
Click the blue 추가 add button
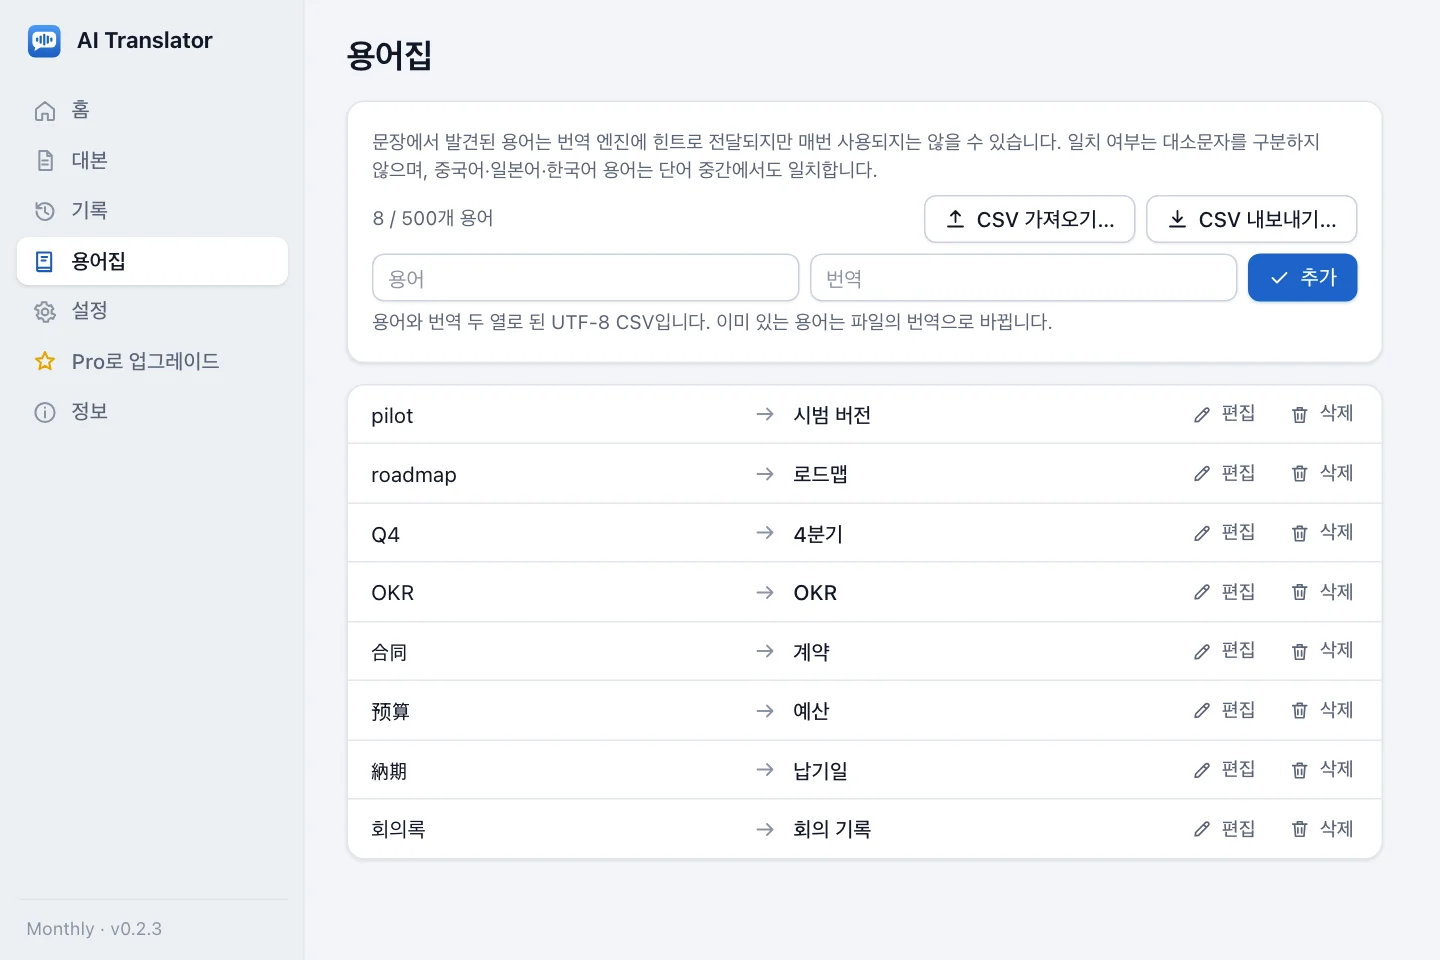tap(1302, 277)
